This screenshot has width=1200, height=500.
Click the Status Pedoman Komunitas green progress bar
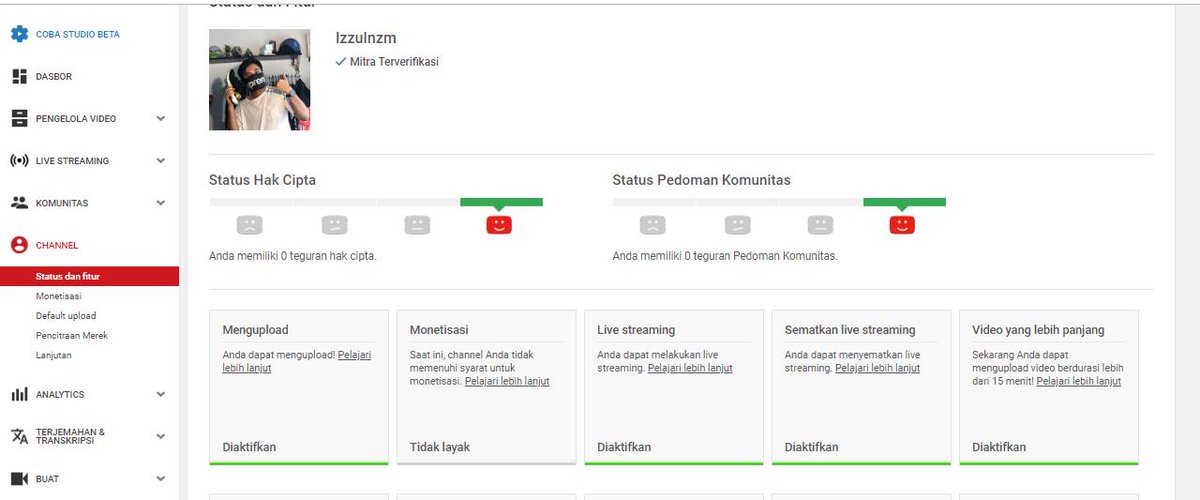pyautogui.click(x=904, y=202)
